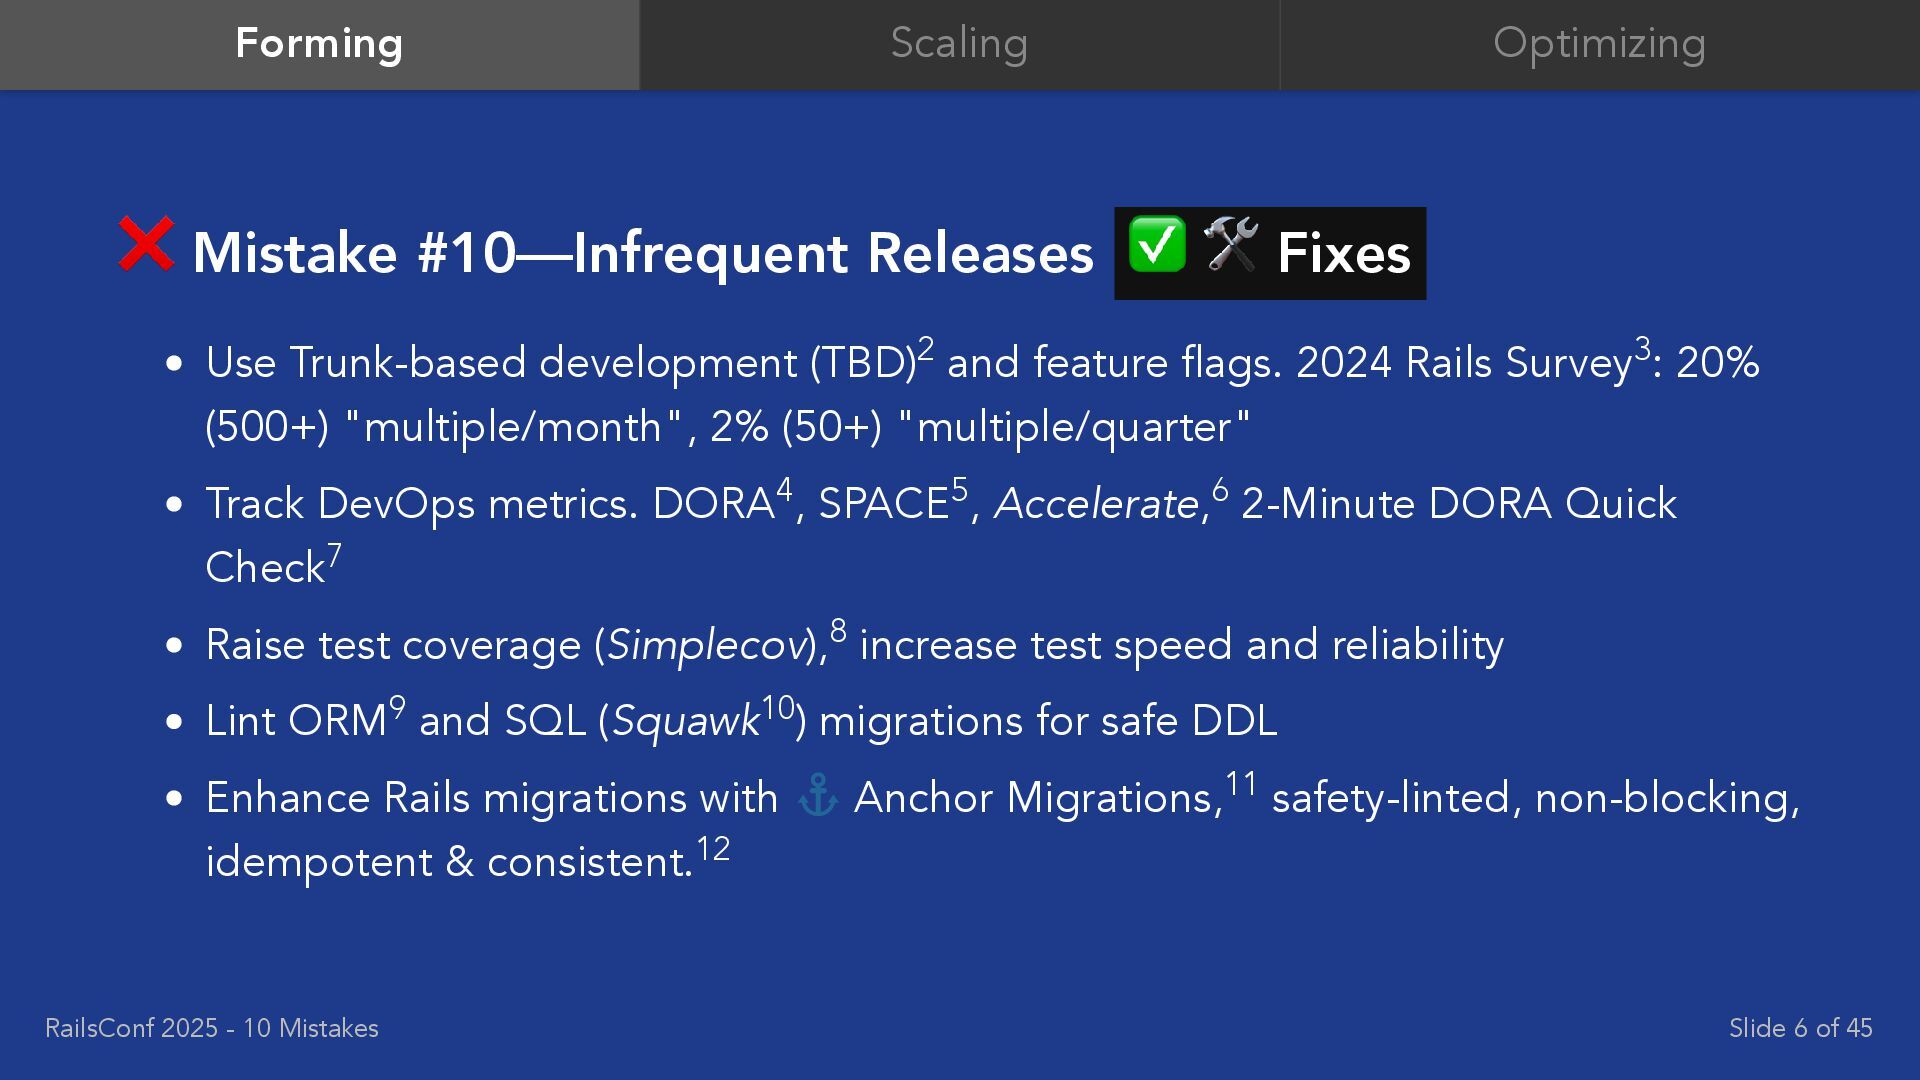Click the hammer and wrench tools icon

[1231, 244]
